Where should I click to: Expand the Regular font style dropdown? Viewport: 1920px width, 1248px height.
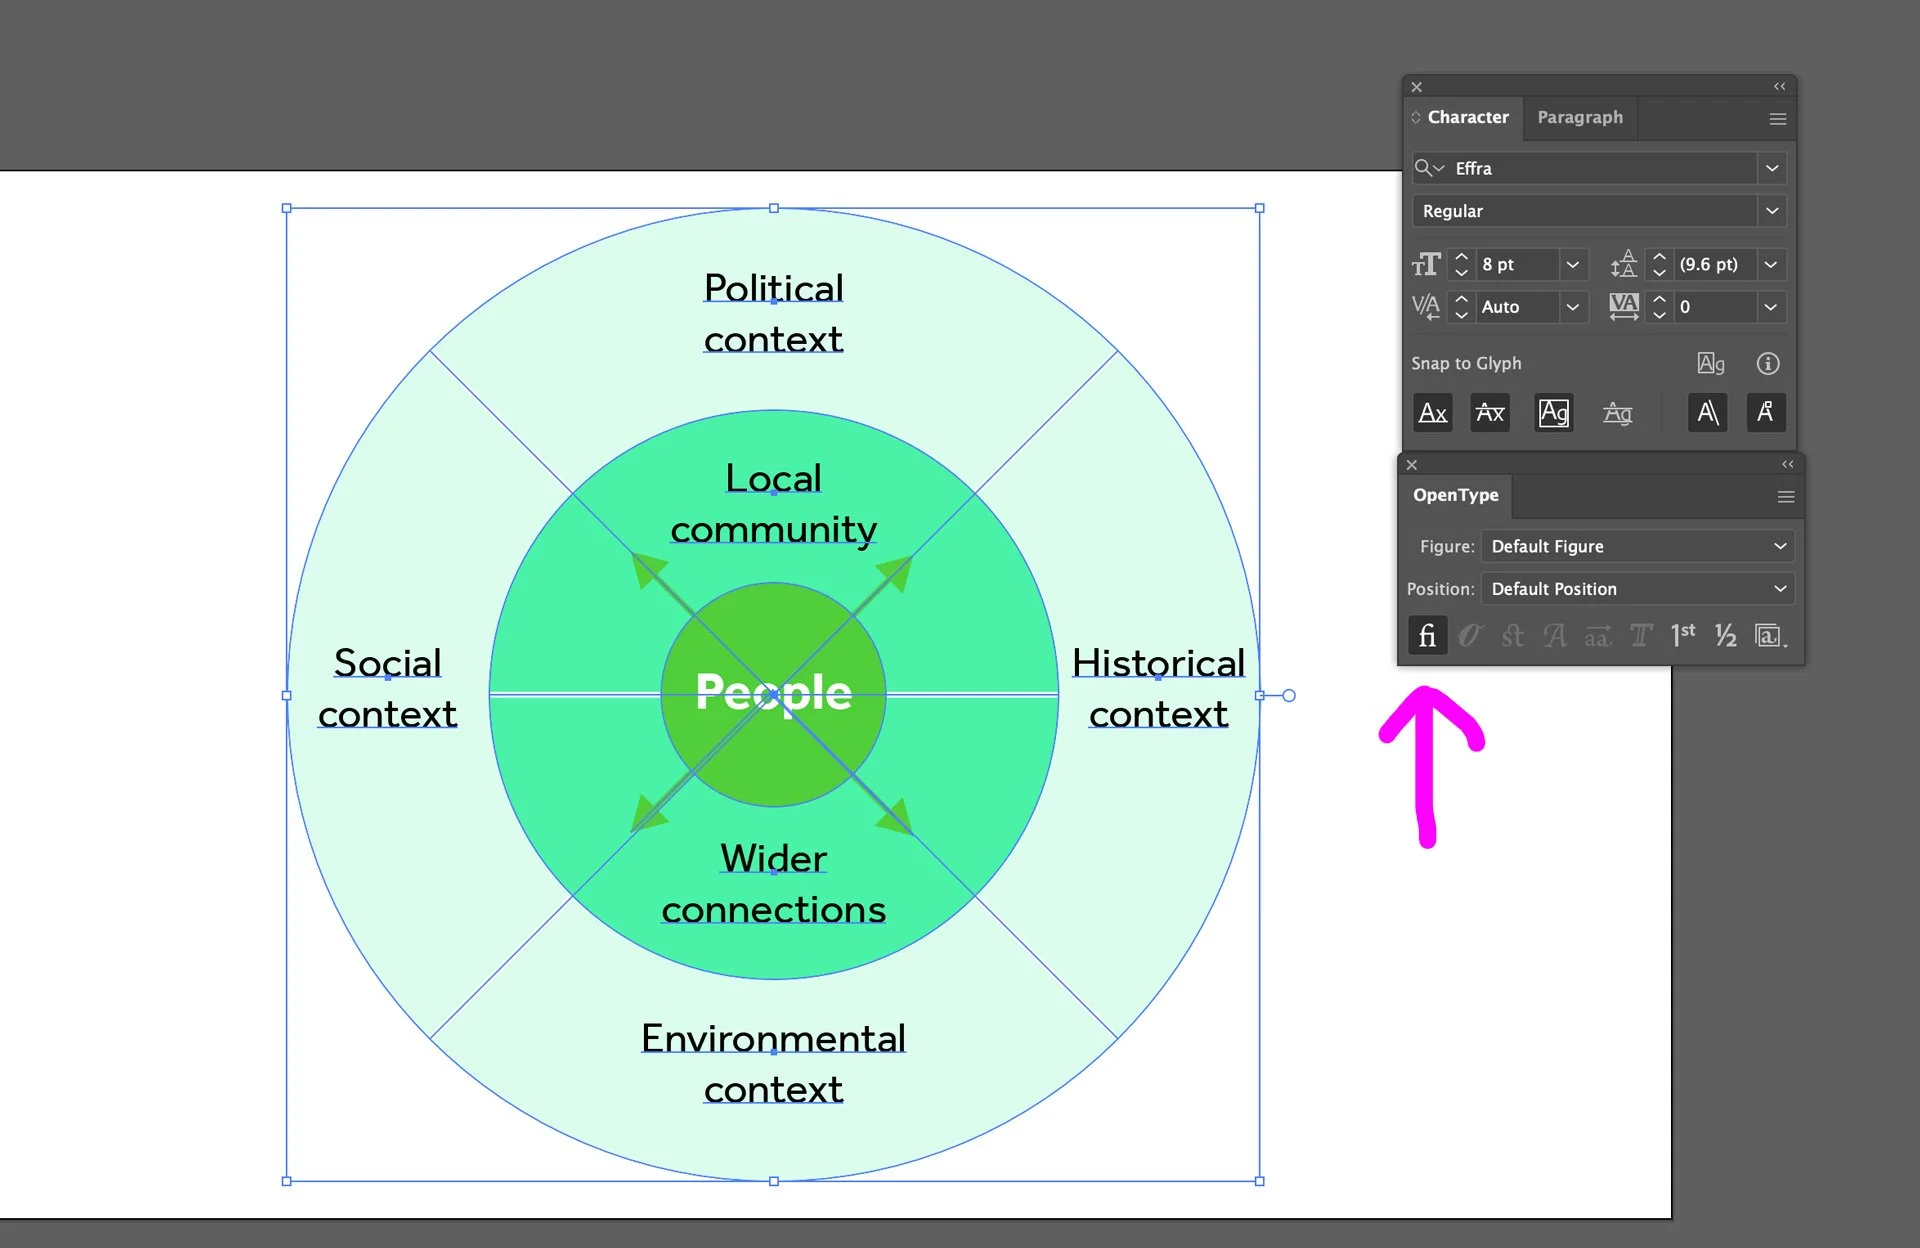(x=1772, y=211)
